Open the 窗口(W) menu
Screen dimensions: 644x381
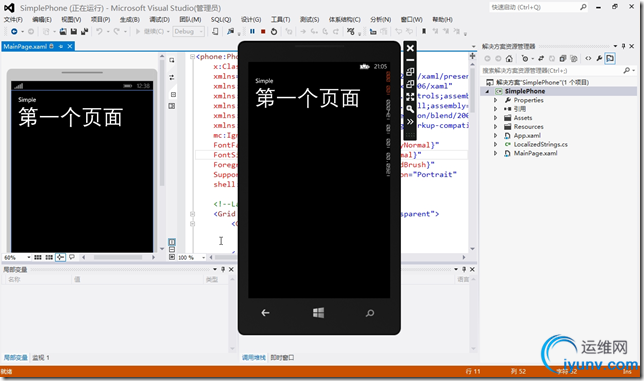[x=412, y=19]
